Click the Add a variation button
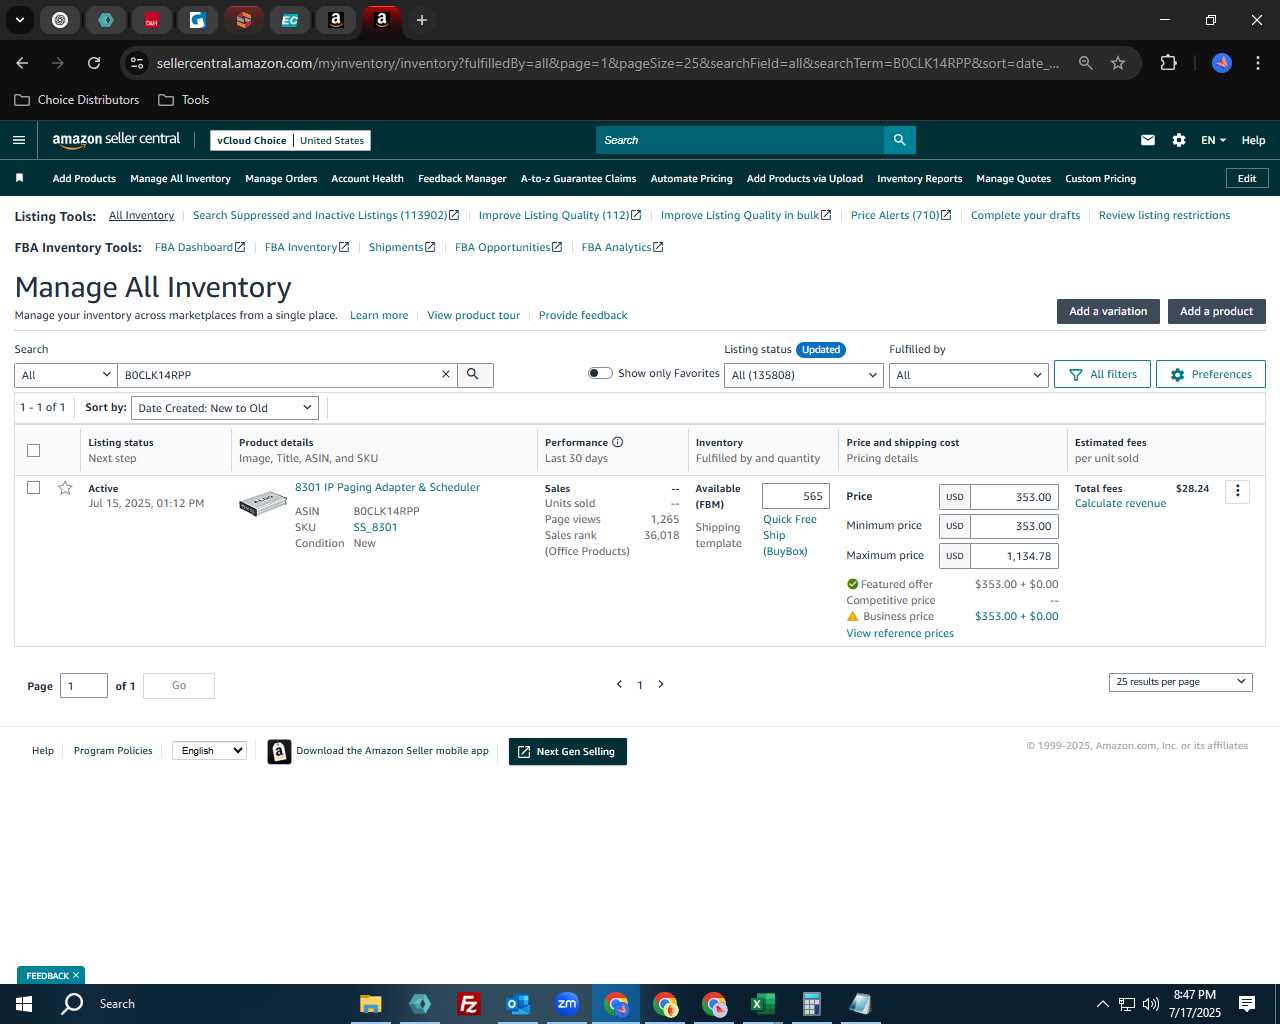Image resolution: width=1280 pixels, height=1024 pixels. 1108,311
